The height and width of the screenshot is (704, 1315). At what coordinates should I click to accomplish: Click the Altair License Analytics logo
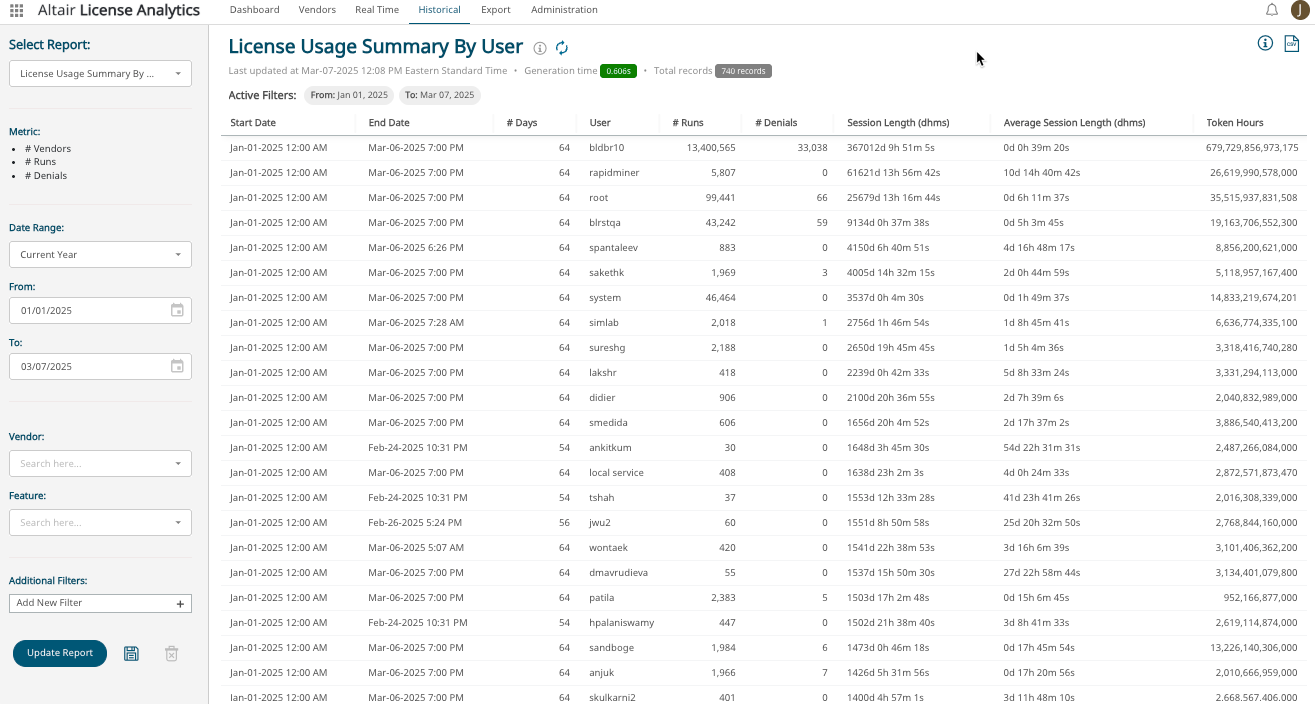[x=119, y=10]
